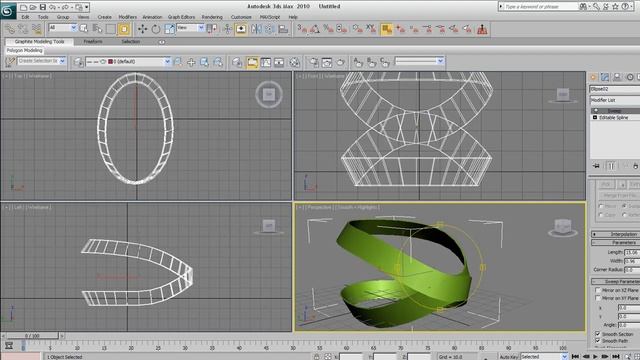Click the Length value field
This screenshot has width=640, height=360.
point(632,252)
